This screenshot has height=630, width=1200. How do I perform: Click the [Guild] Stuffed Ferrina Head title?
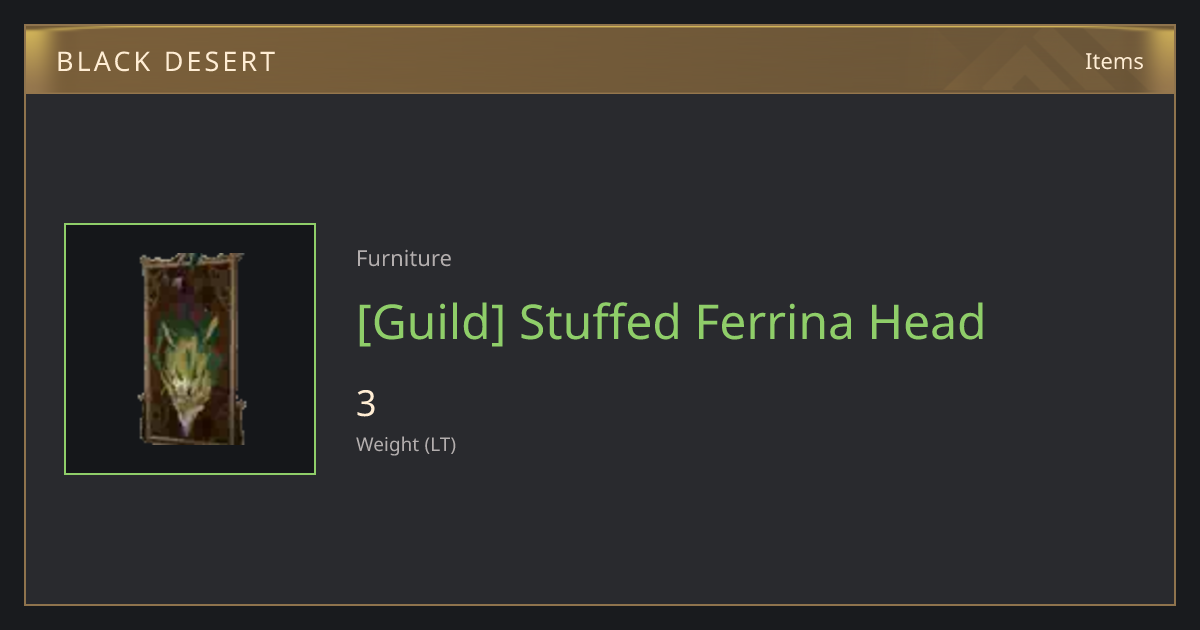click(671, 322)
